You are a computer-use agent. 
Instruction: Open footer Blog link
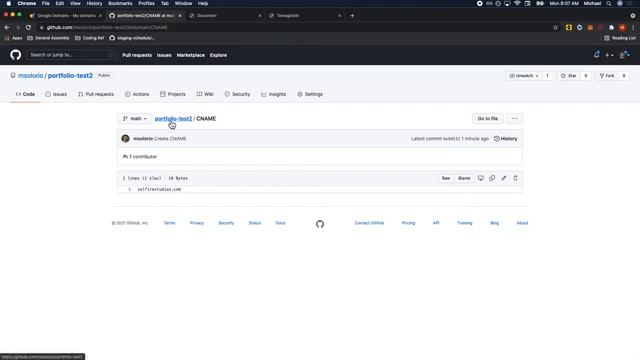(494, 223)
